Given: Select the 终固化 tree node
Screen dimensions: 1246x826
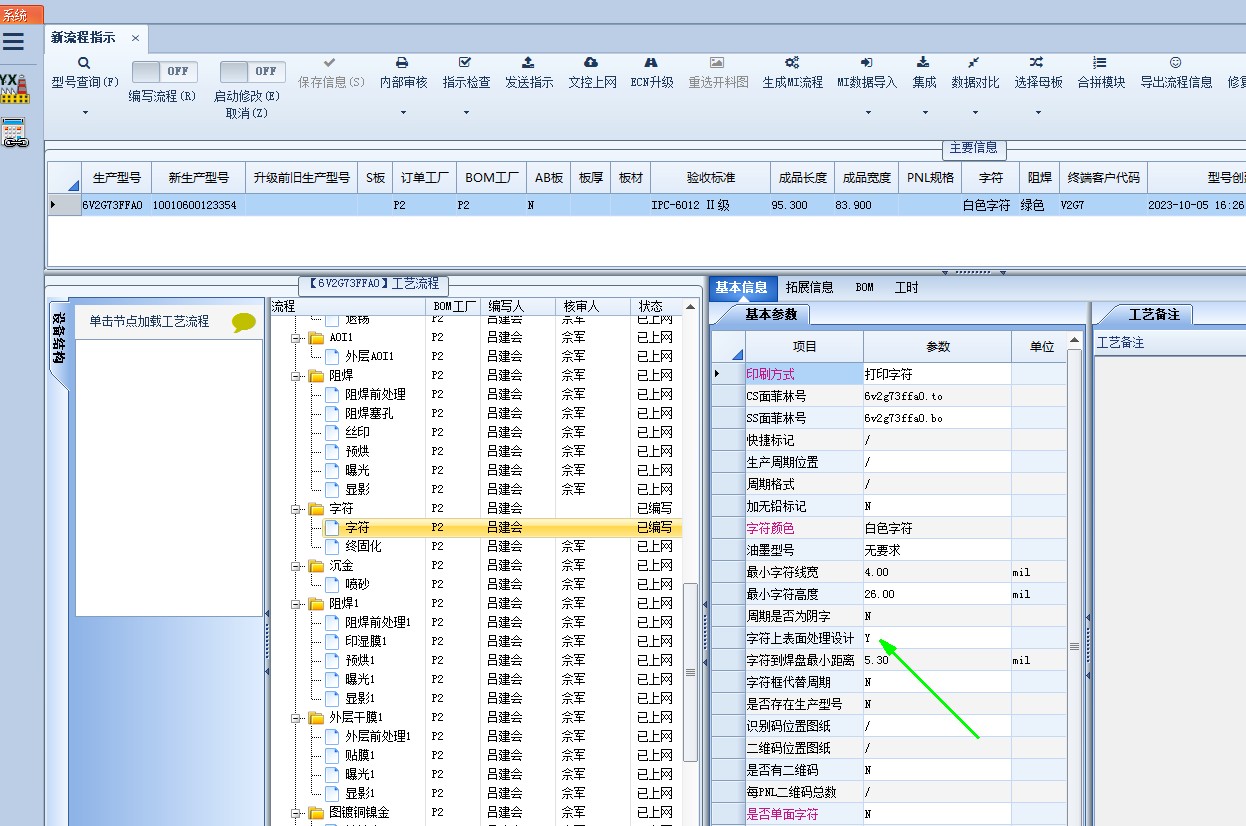Looking at the screenshot, I should (x=363, y=547).
